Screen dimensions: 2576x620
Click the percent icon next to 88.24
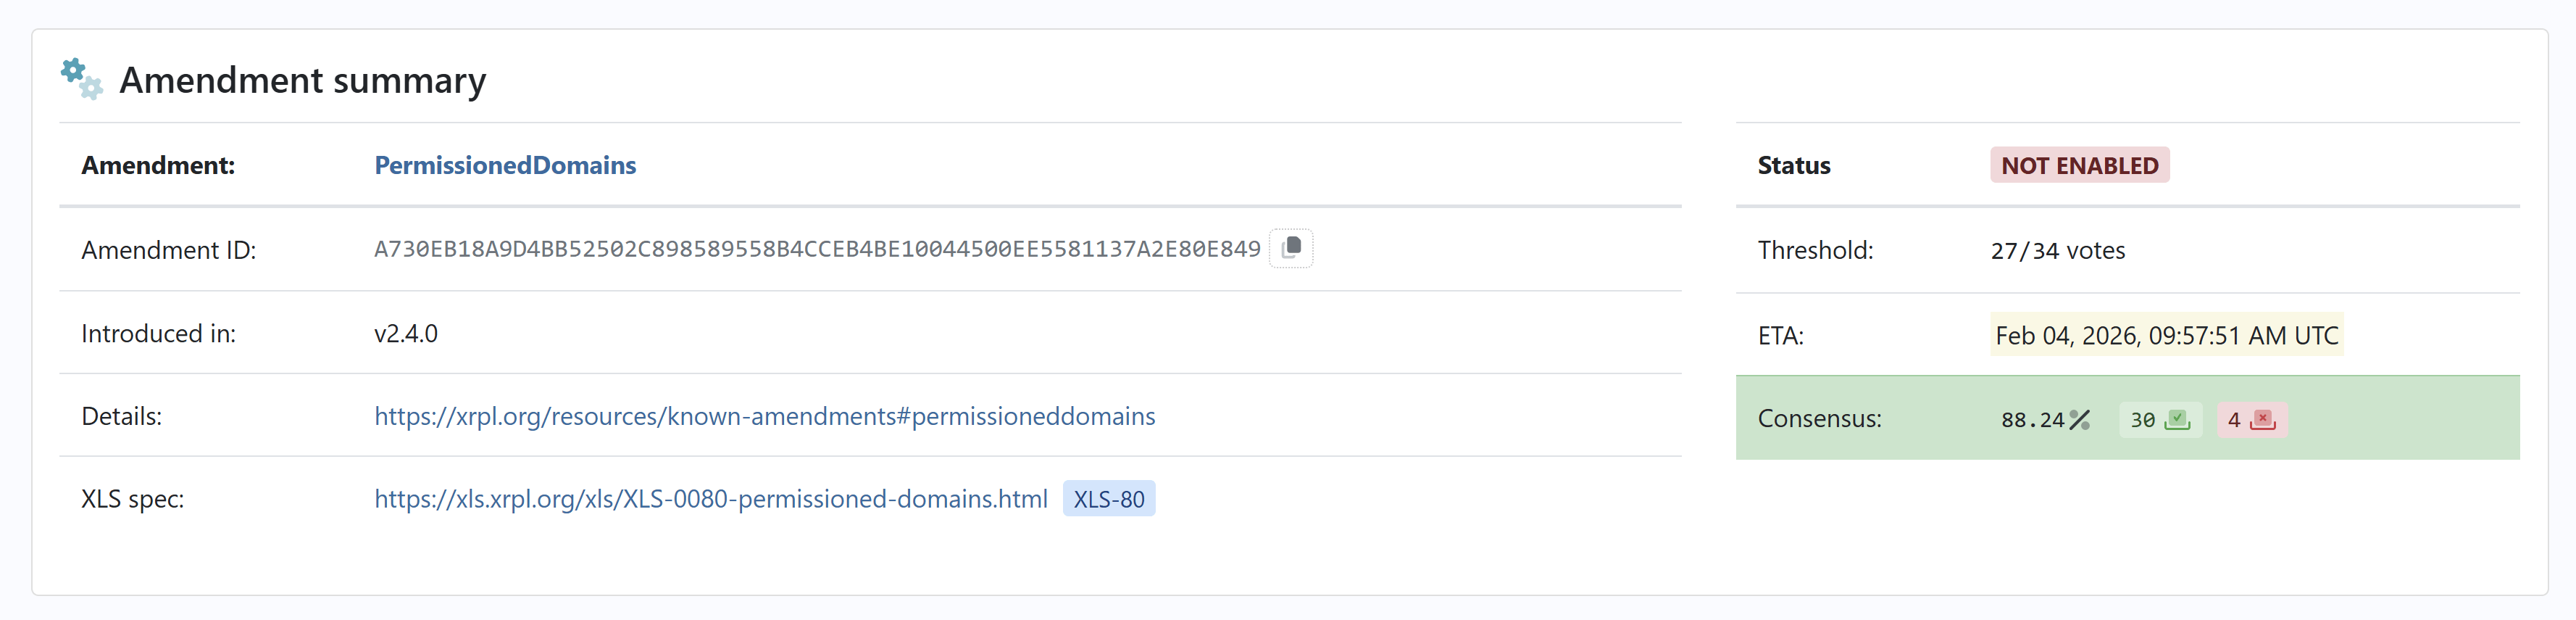tap(2080, 420)
